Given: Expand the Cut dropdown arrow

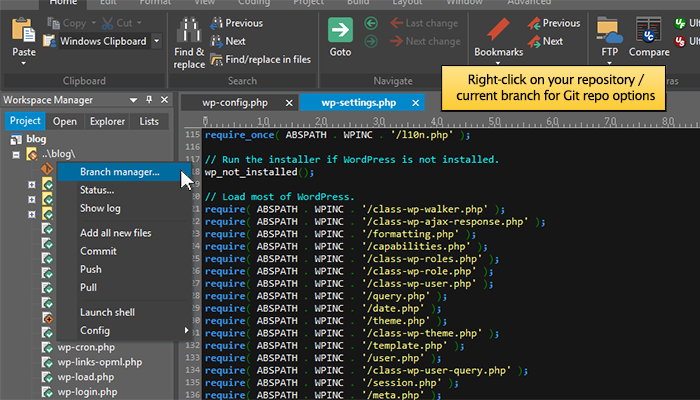Looking at the screenshot, I should [x=139, y=23].
